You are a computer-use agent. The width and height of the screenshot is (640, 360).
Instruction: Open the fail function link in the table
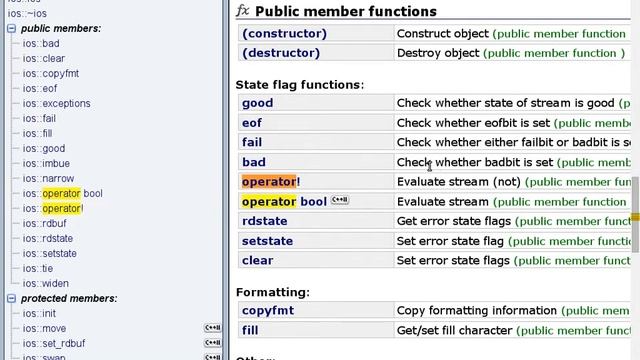pyautogui.click(x=252, y=142)
